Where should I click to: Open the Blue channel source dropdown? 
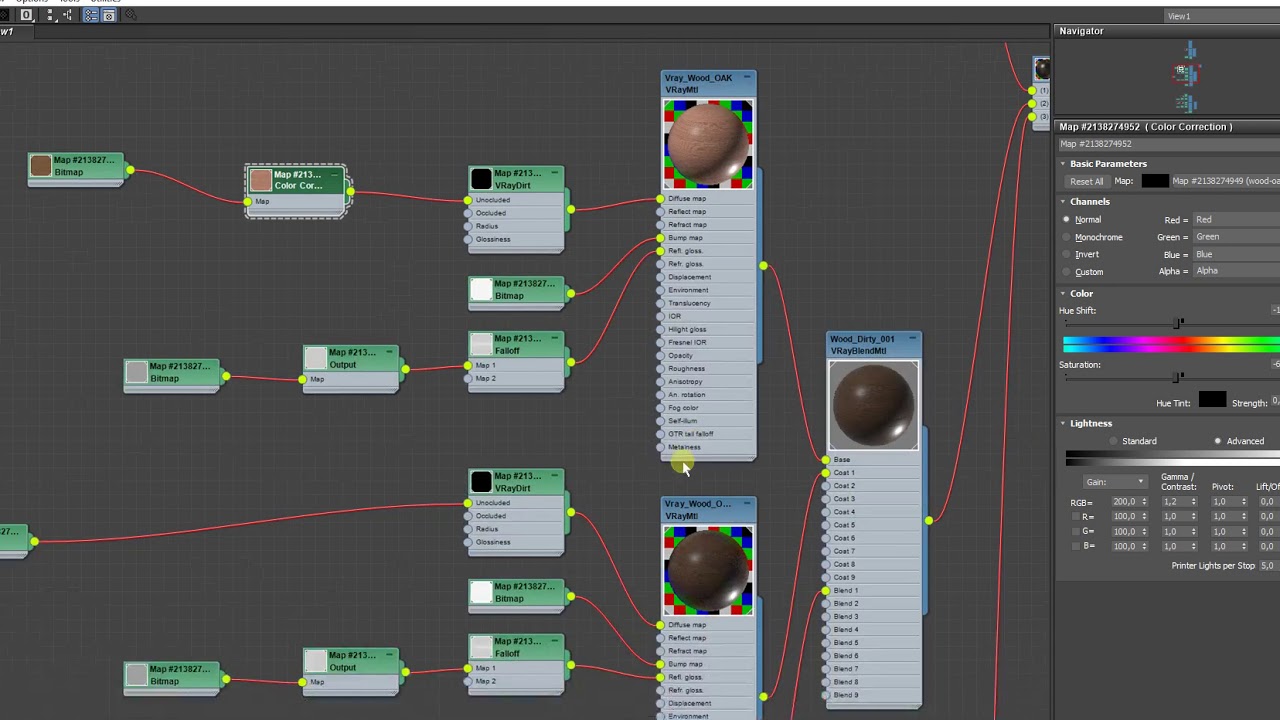click(x=1236, y=255)
